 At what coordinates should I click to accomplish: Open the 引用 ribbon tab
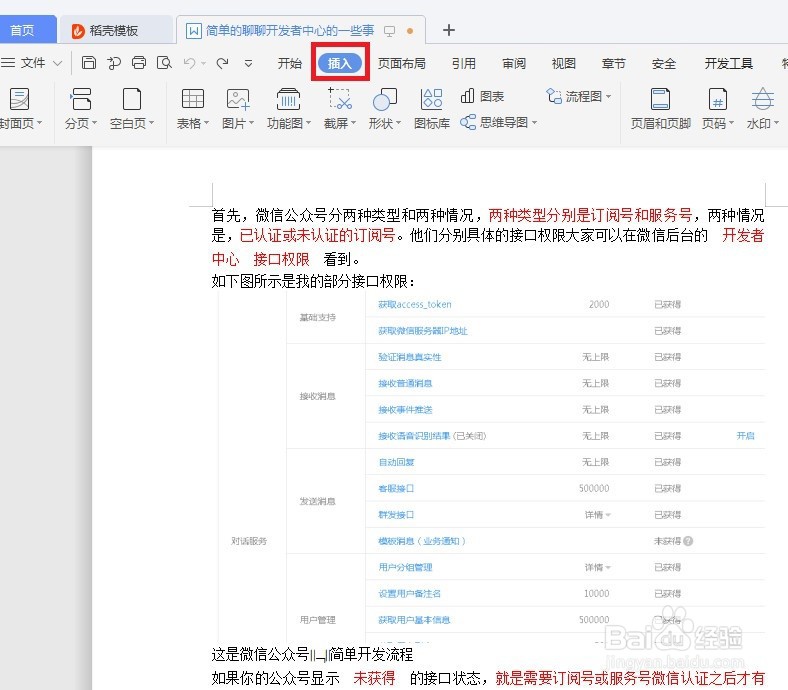pyautogui.click(x=463, y=63)
